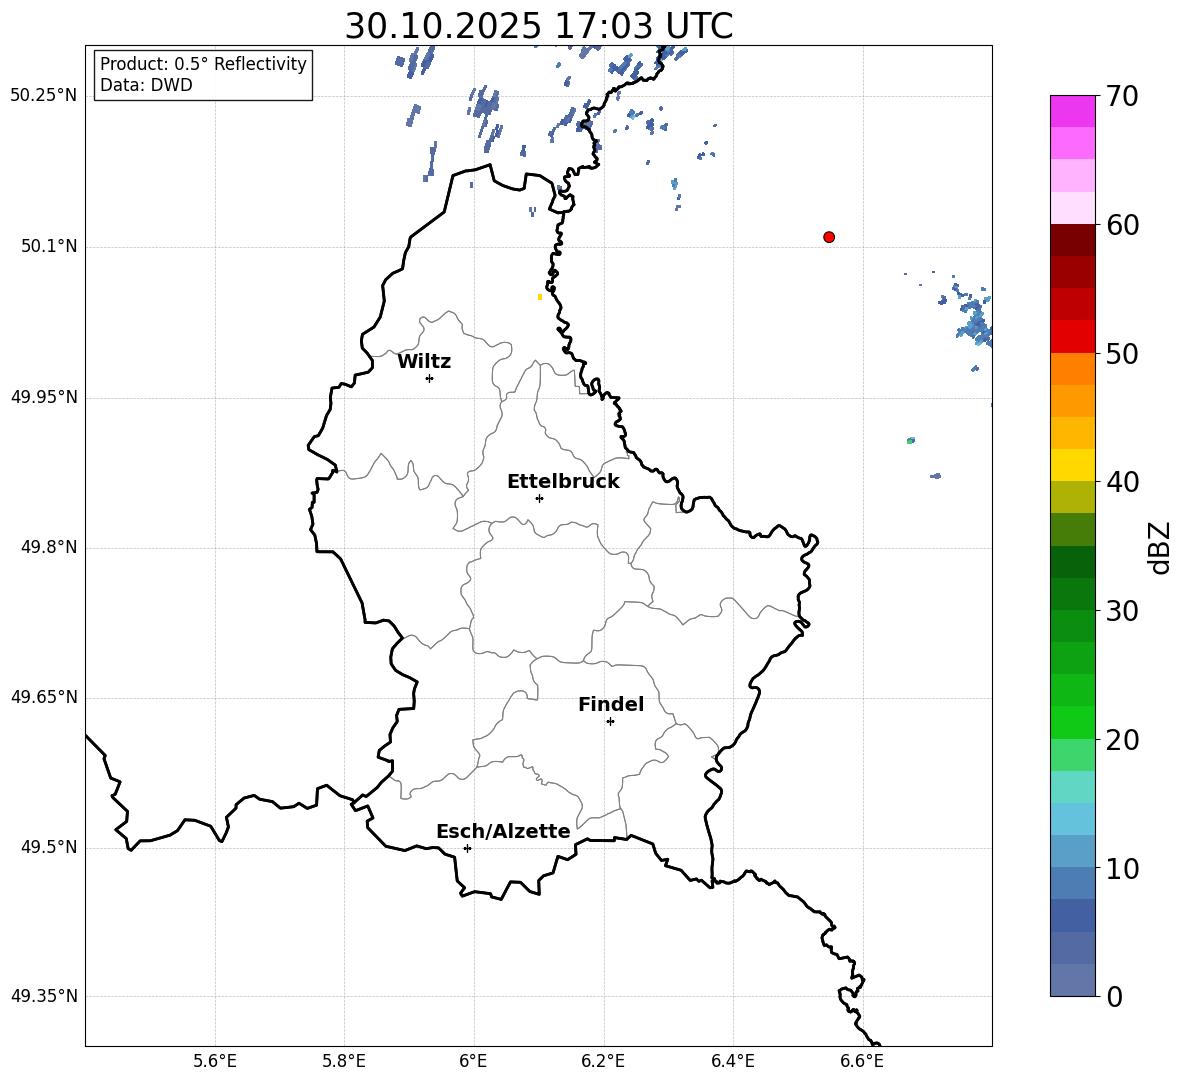Click the 49.5°N latitude label

pyautogui.click(x=49, y=847)
